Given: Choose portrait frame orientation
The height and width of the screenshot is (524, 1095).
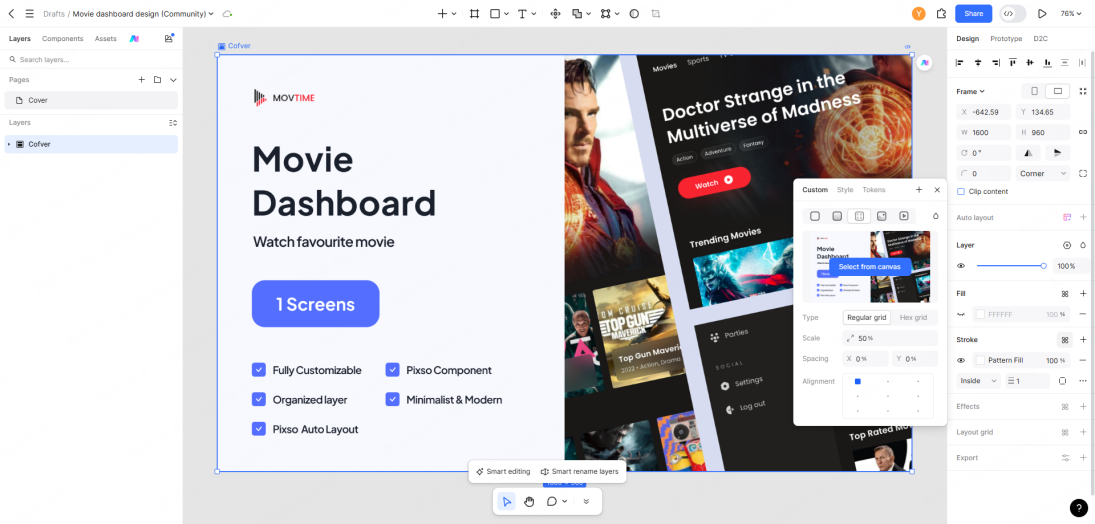Looking at the screenshot, I should [x=1034, y=91].
